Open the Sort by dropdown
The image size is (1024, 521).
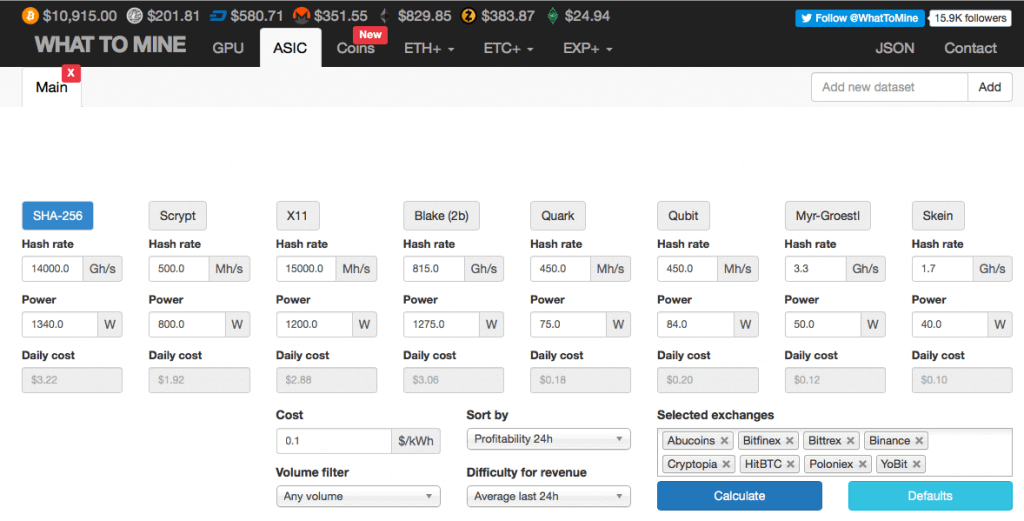click(x=548, y=439)
